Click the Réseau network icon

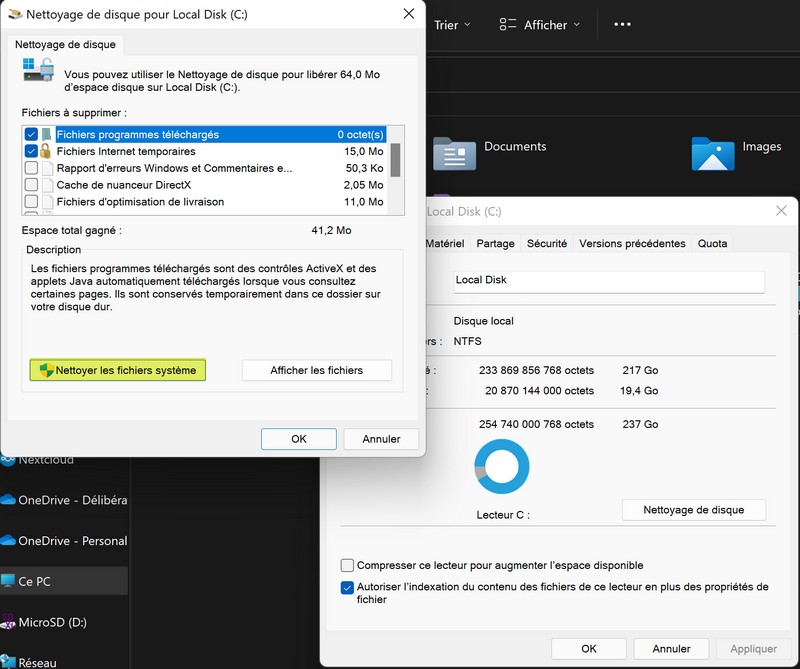click(x=8, y=661)
